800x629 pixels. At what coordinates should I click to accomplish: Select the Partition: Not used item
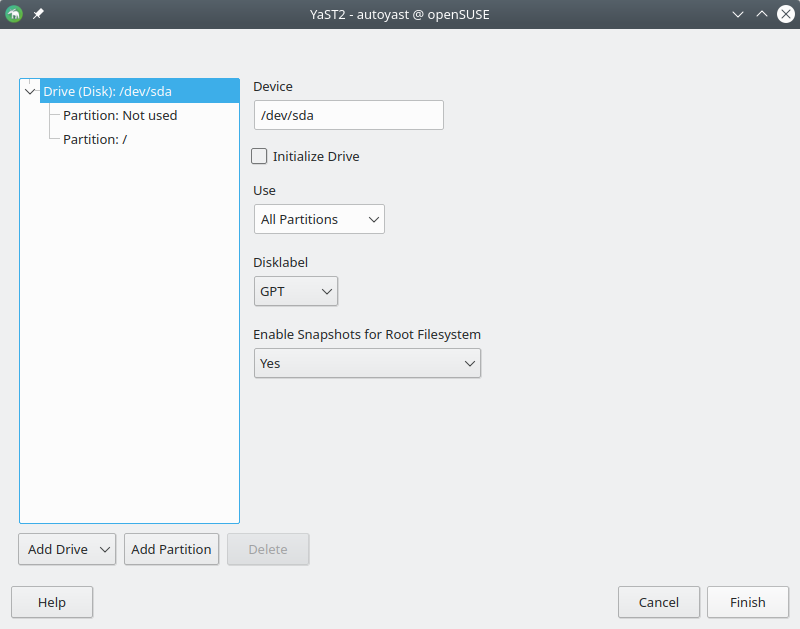[120, 115]
